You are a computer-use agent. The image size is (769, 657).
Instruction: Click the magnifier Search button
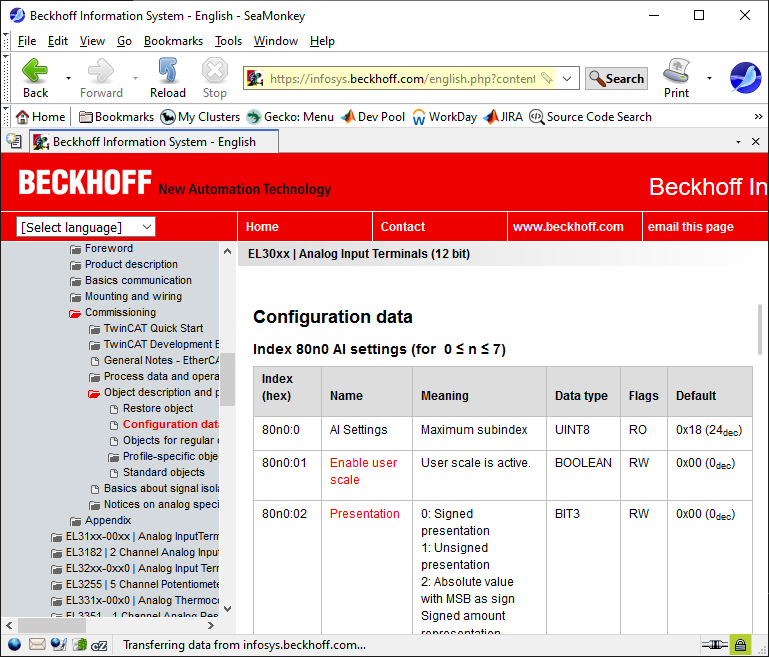click(616, 79)
